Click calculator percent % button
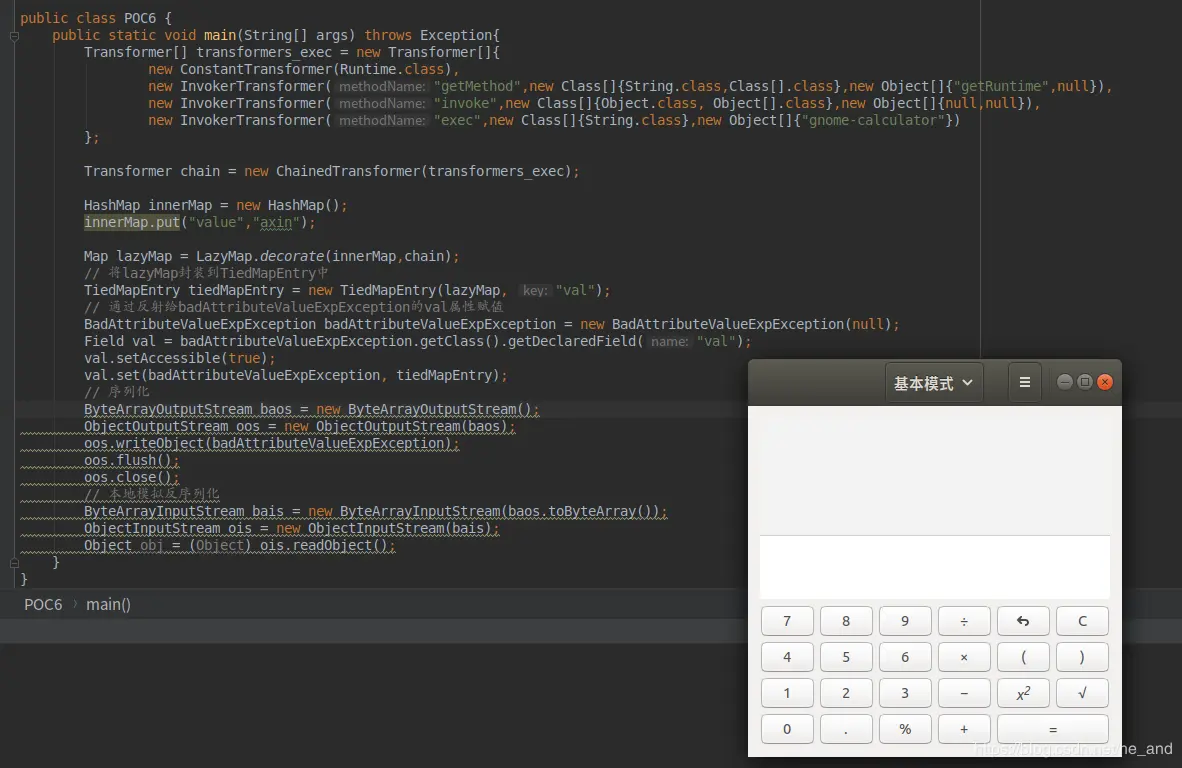Viewport: 1182px width, 768px height. click(x=905, y=729)
